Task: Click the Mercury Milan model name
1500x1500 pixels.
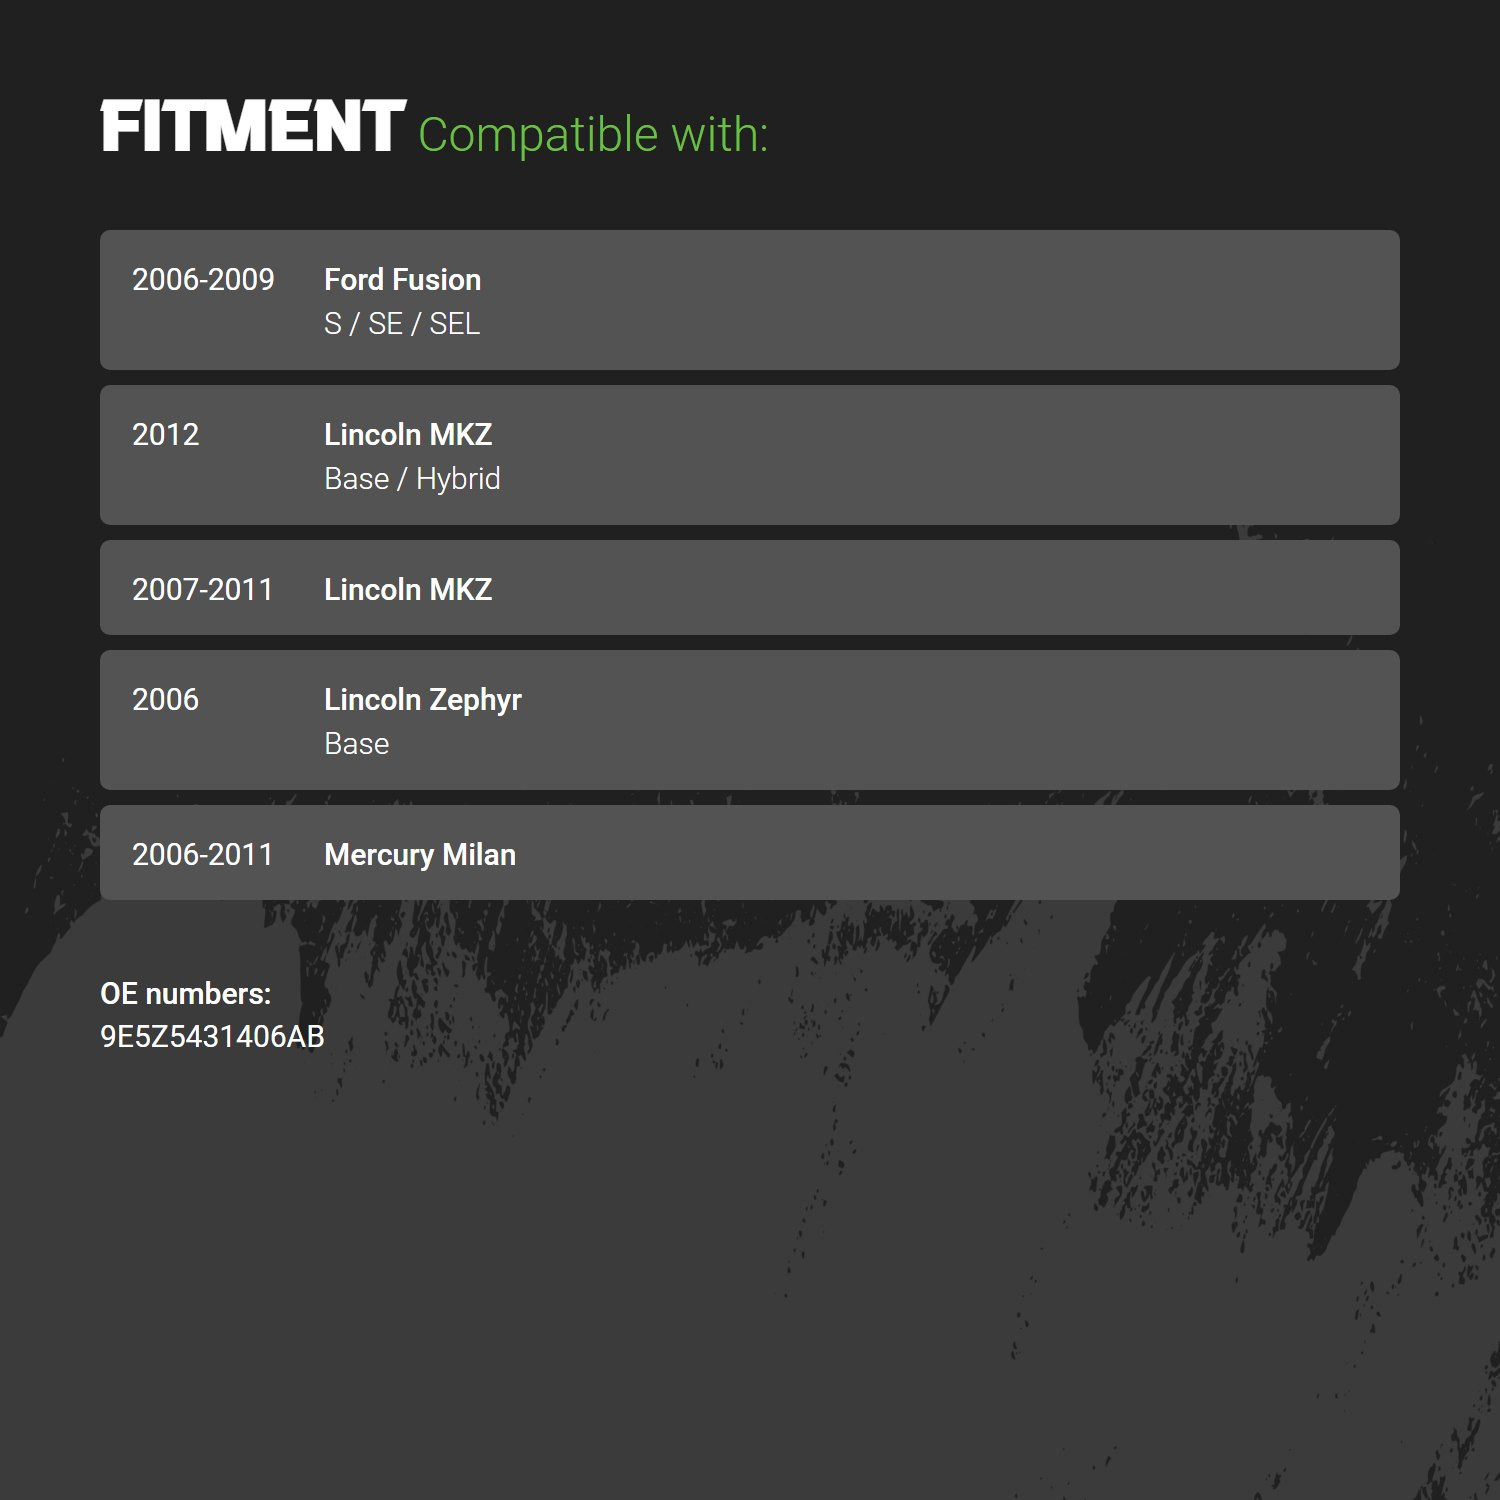Action: coord(420,855)
